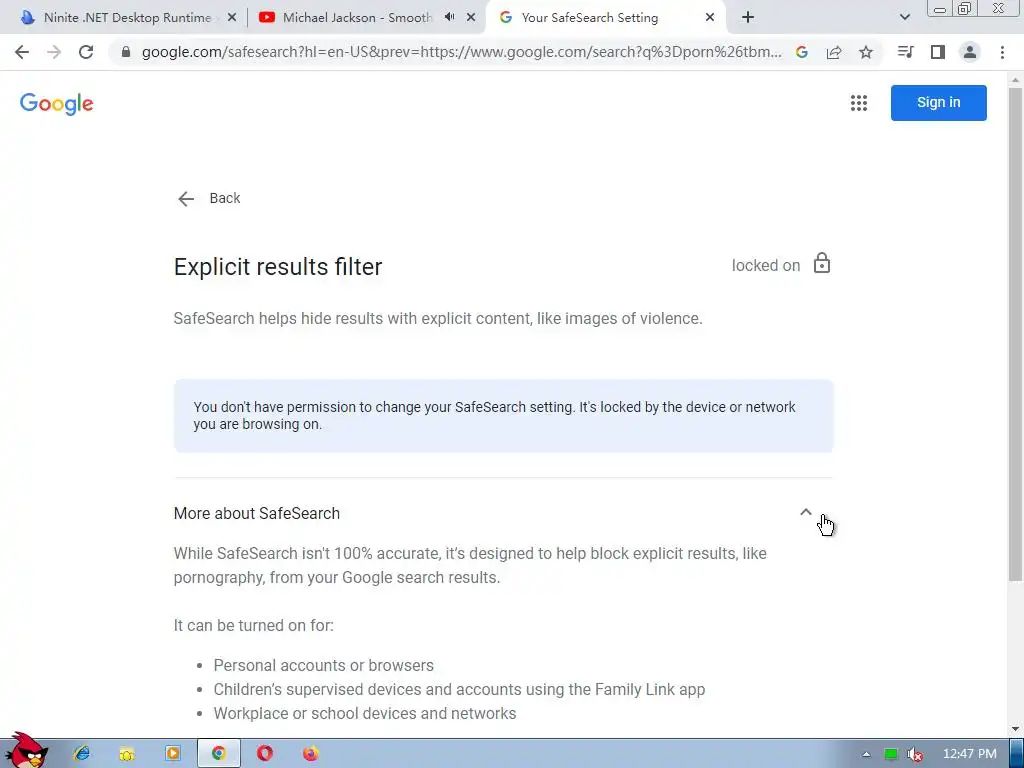Image resolution: width=1024 pixels, height=768 pixels.
Task: Click the locked on status text
Action: coord(765,265)
